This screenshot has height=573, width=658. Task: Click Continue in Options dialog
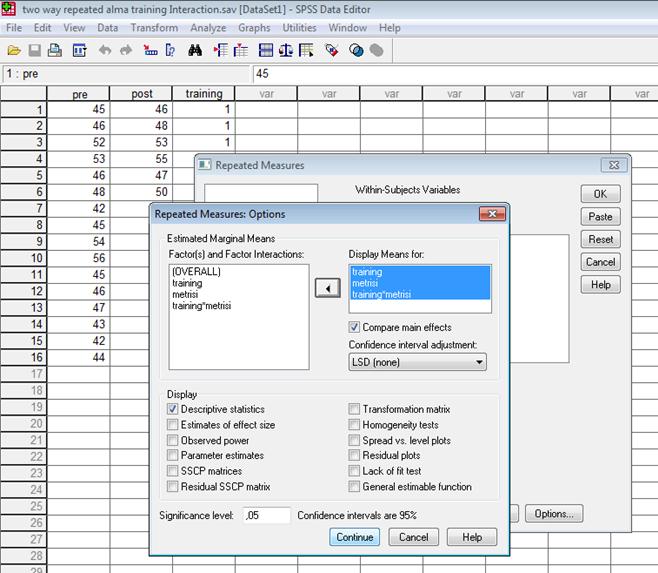[355, 537]
